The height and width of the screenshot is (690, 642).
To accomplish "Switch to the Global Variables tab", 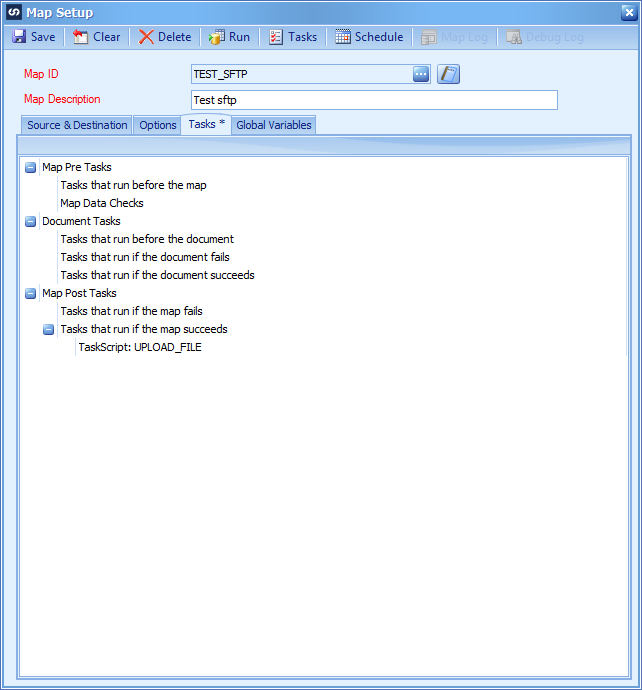I will pyautogui.click(x=274, y=125).
